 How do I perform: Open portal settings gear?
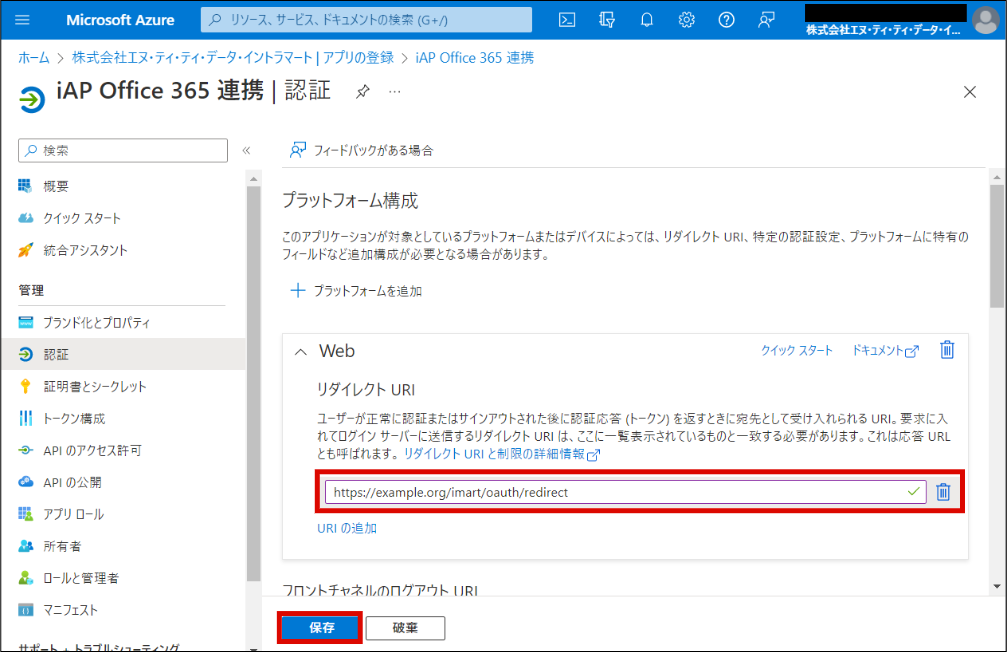coord(686,20)
